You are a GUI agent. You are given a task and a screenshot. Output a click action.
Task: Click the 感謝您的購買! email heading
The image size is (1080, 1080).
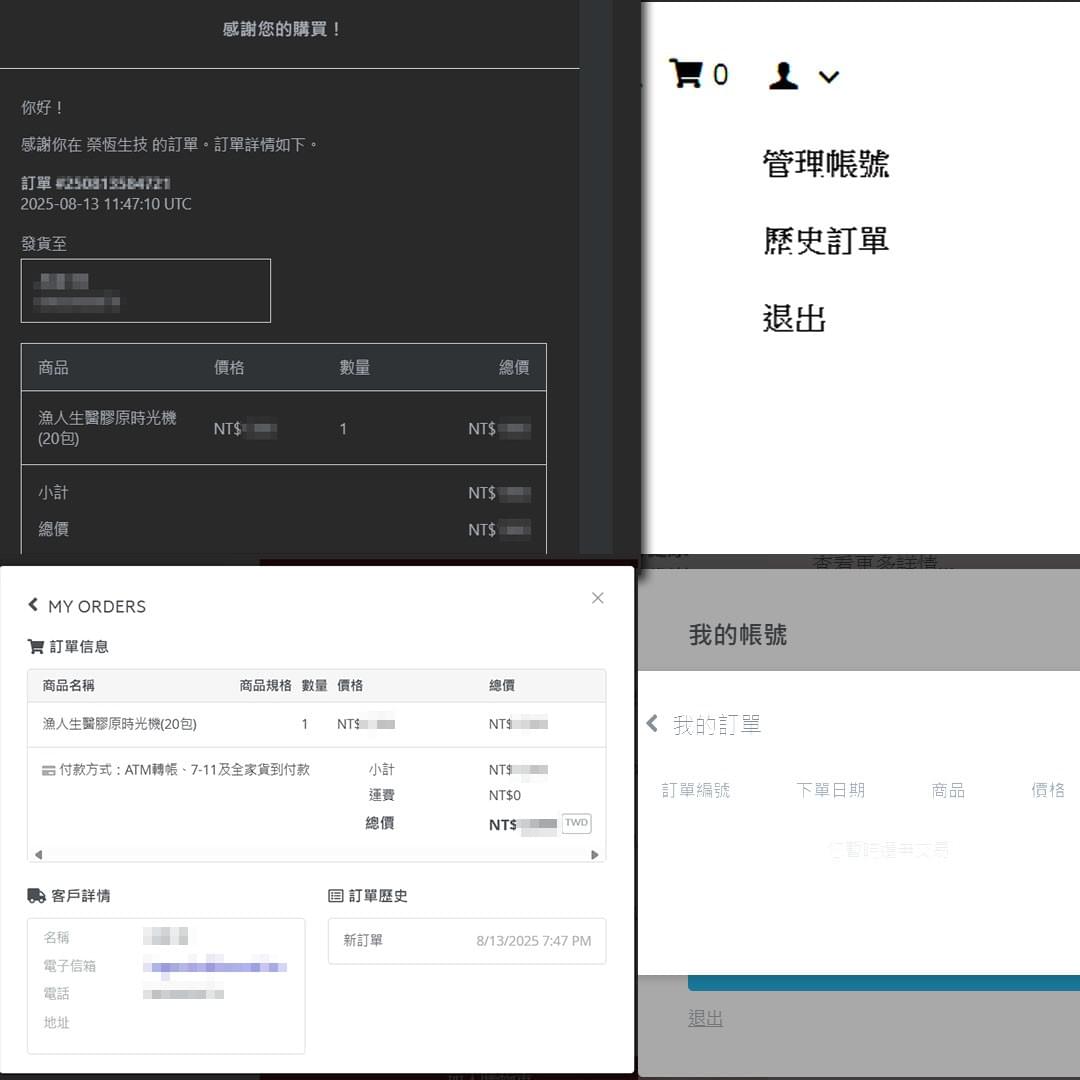click(x=281, y=29)
